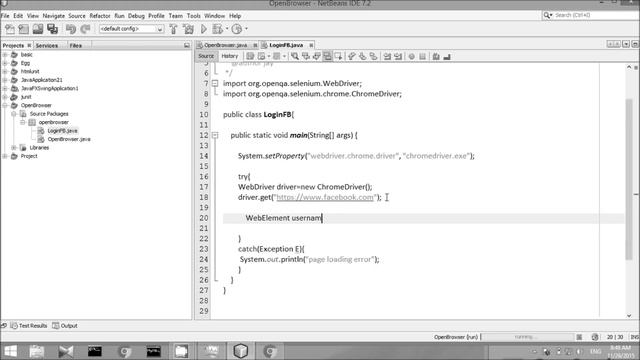Screen dimensions: 640x360
Task: Click the Redo toolbar icon
Action: click(x=85, y=29)
